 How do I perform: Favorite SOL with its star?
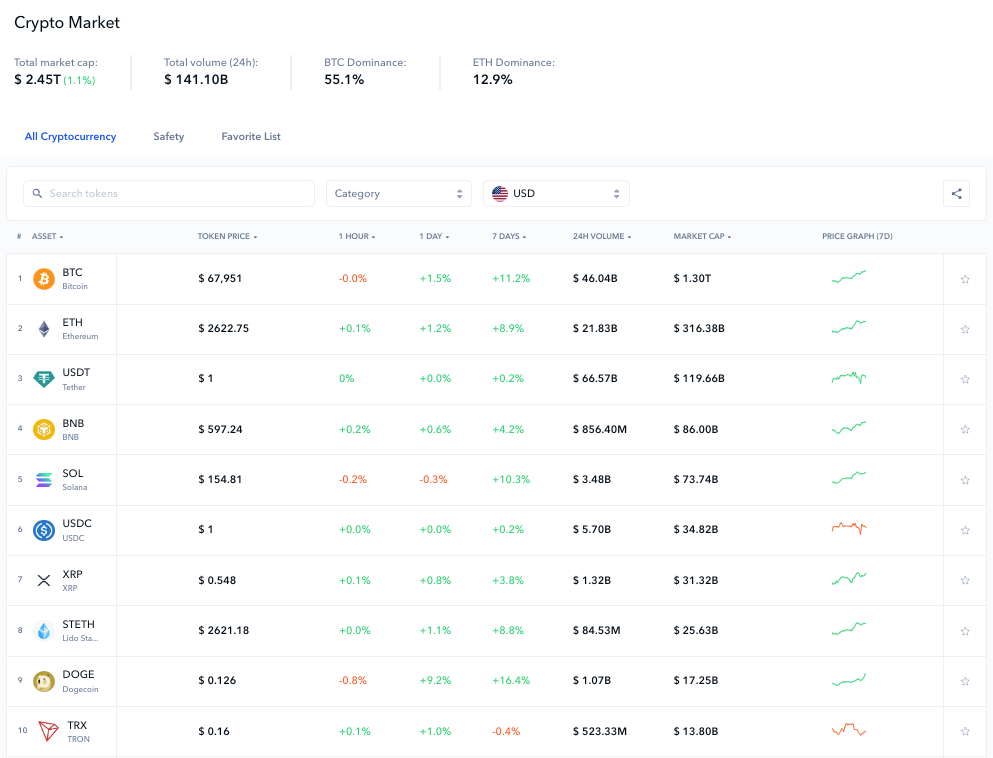965,480
